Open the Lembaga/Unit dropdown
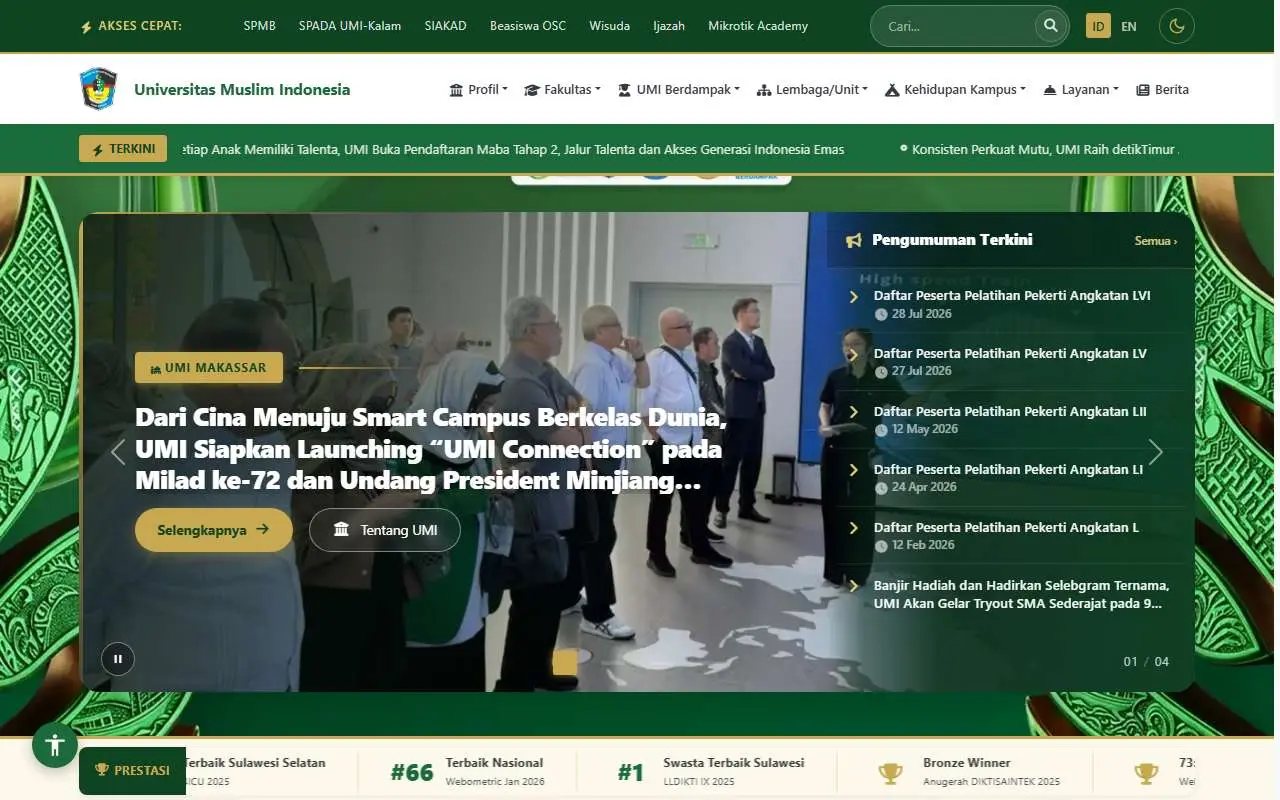 (812, 89)
